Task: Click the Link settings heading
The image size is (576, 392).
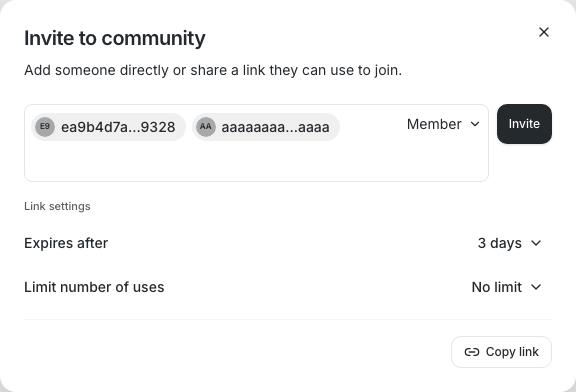Action: [57, 206]
